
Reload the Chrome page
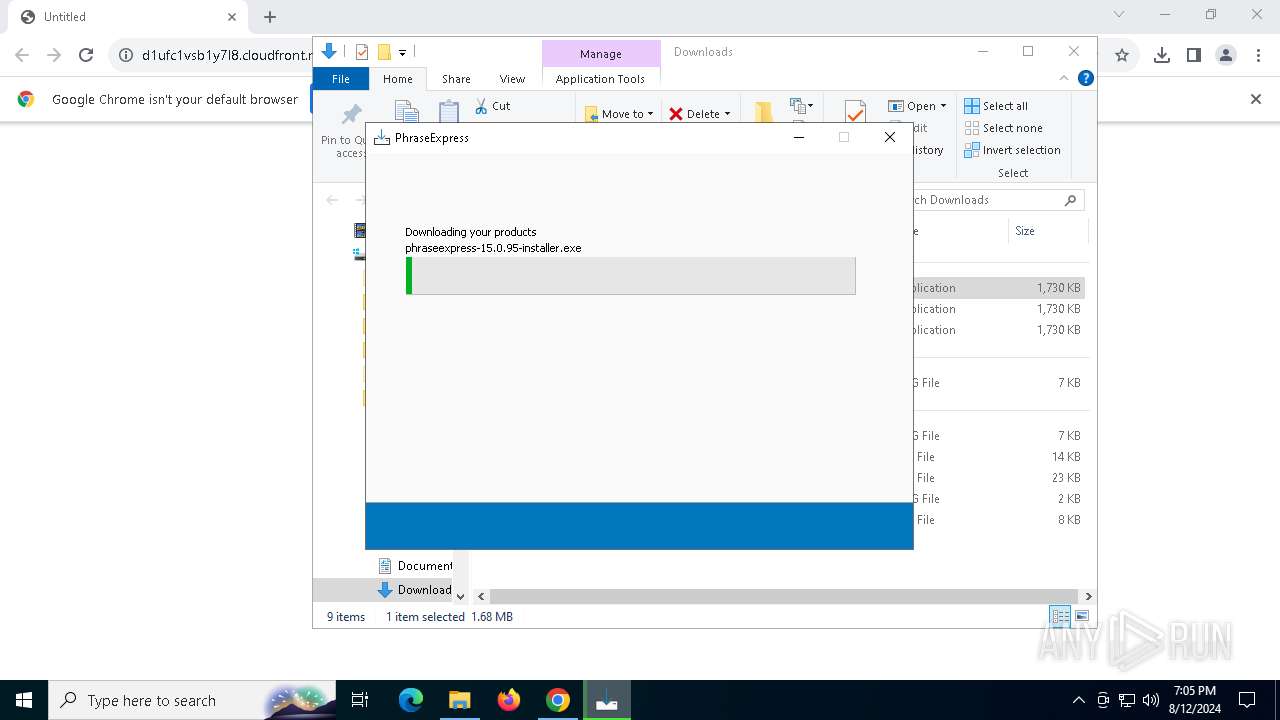pos(86,56)
